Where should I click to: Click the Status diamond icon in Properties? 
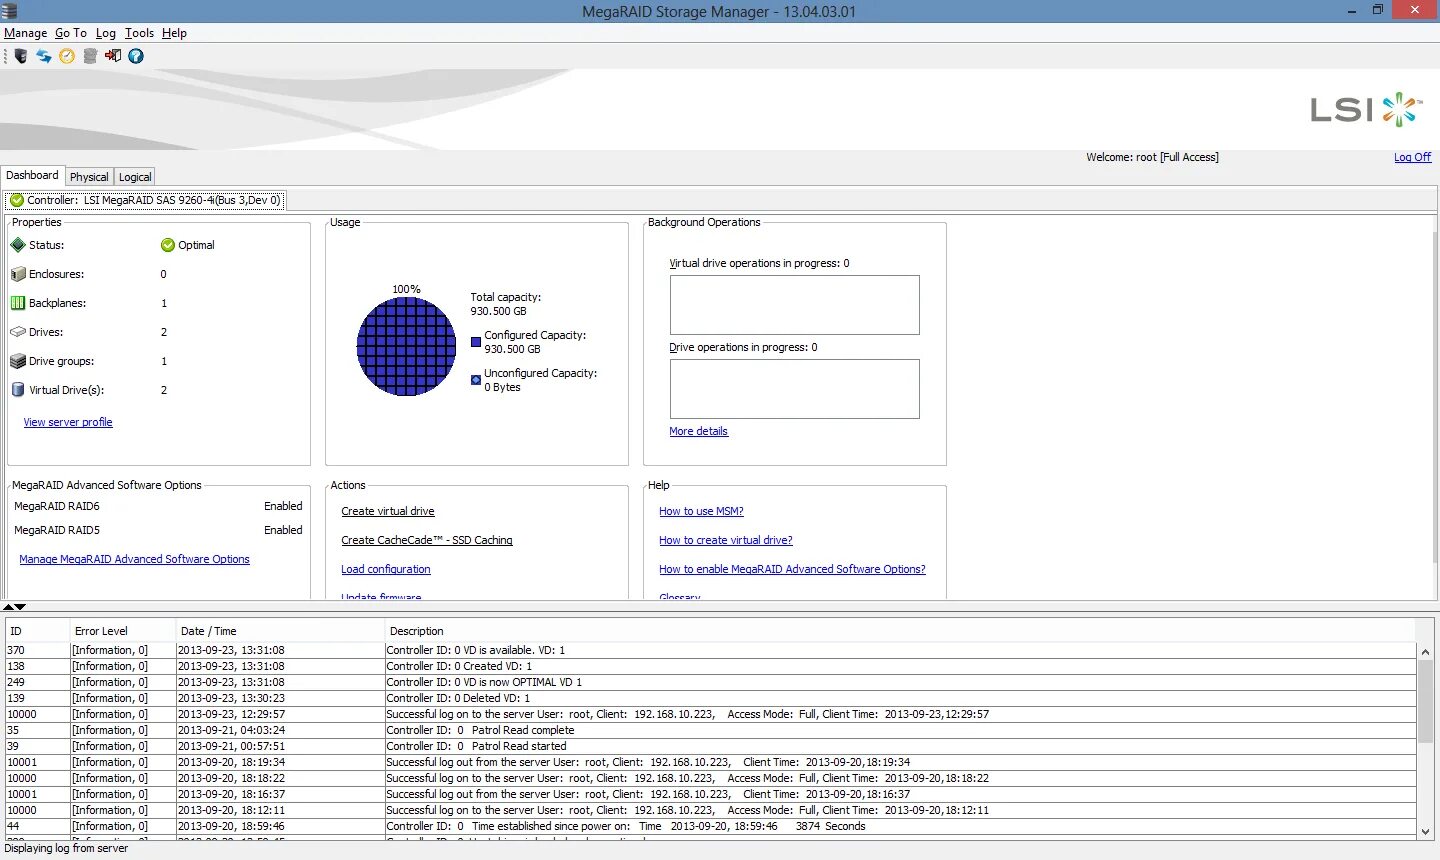pyautogui.click(x=18, y=245)
